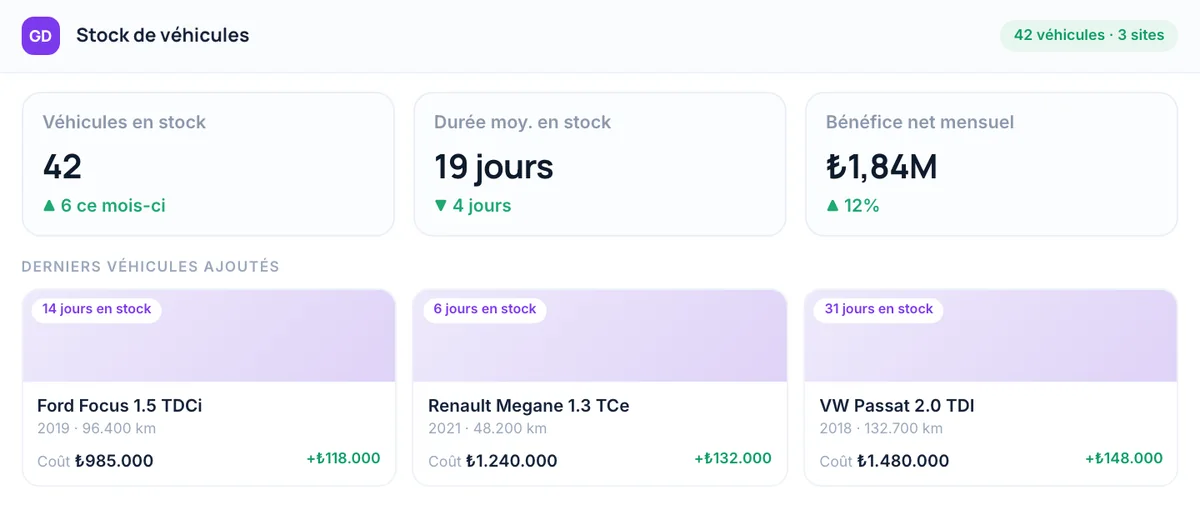
Task: Select the Durée moy. en stock card
Action: click(x=600, y=164)
